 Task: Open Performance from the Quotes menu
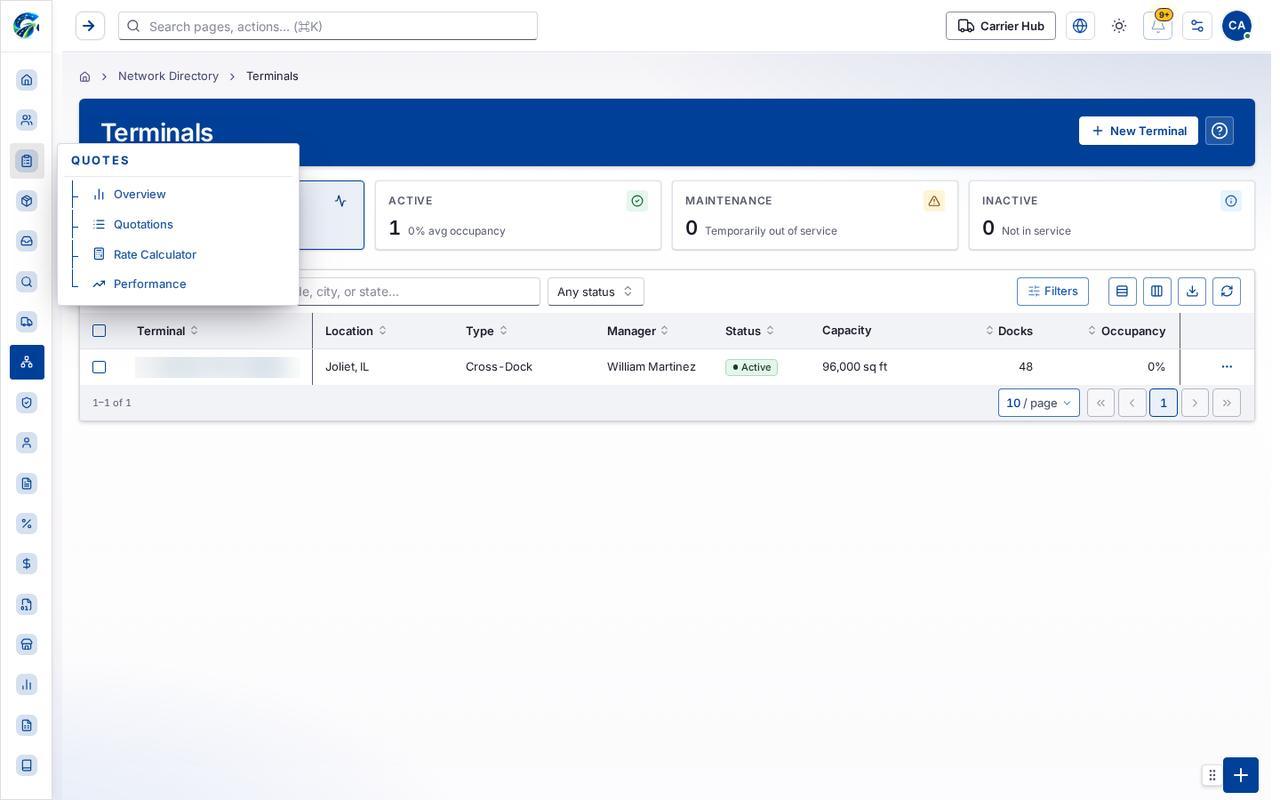(150, 284)
